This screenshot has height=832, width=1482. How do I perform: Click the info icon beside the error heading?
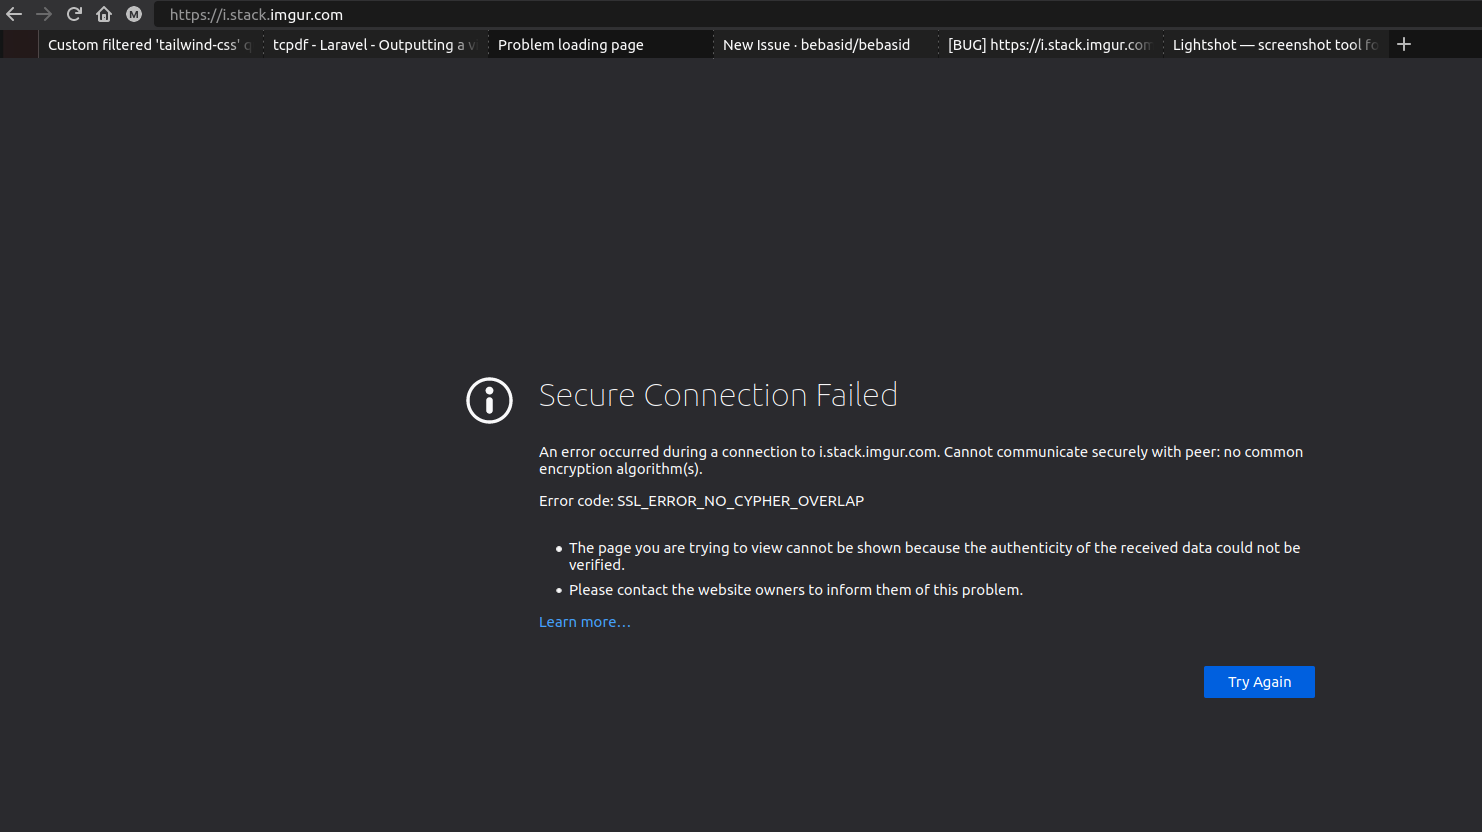[x=489, y=400]
